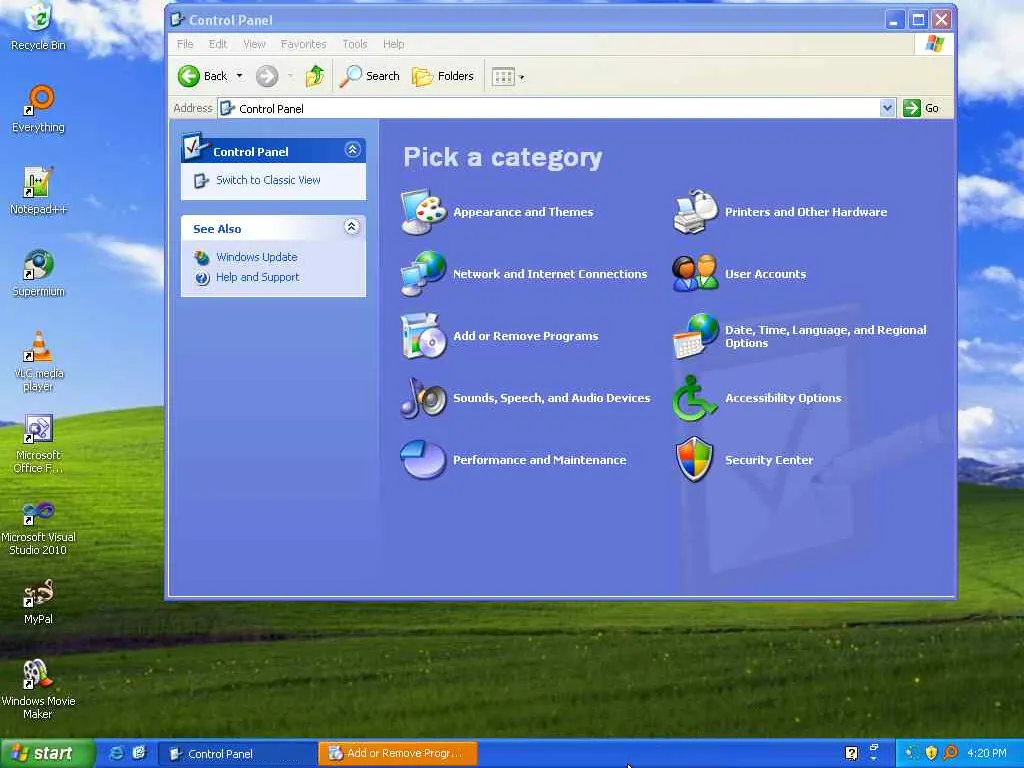Click the Go button
The height and width of the screenshot is (768, 1024).
pyautogui.click(x=921, y=108)
